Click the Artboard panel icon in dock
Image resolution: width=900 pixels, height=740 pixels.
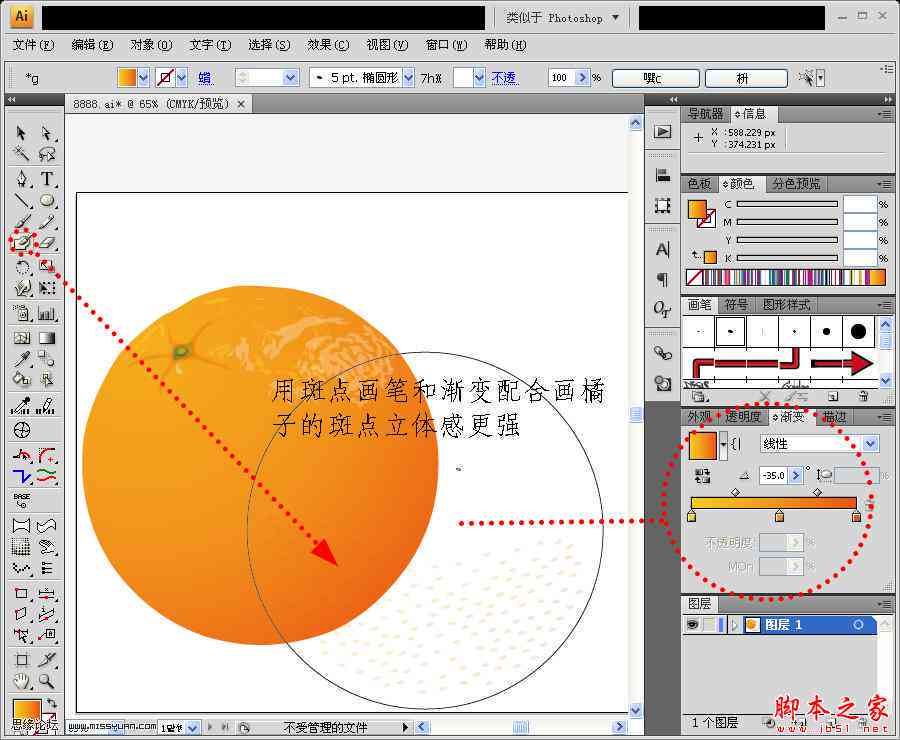tap(662, 206)
